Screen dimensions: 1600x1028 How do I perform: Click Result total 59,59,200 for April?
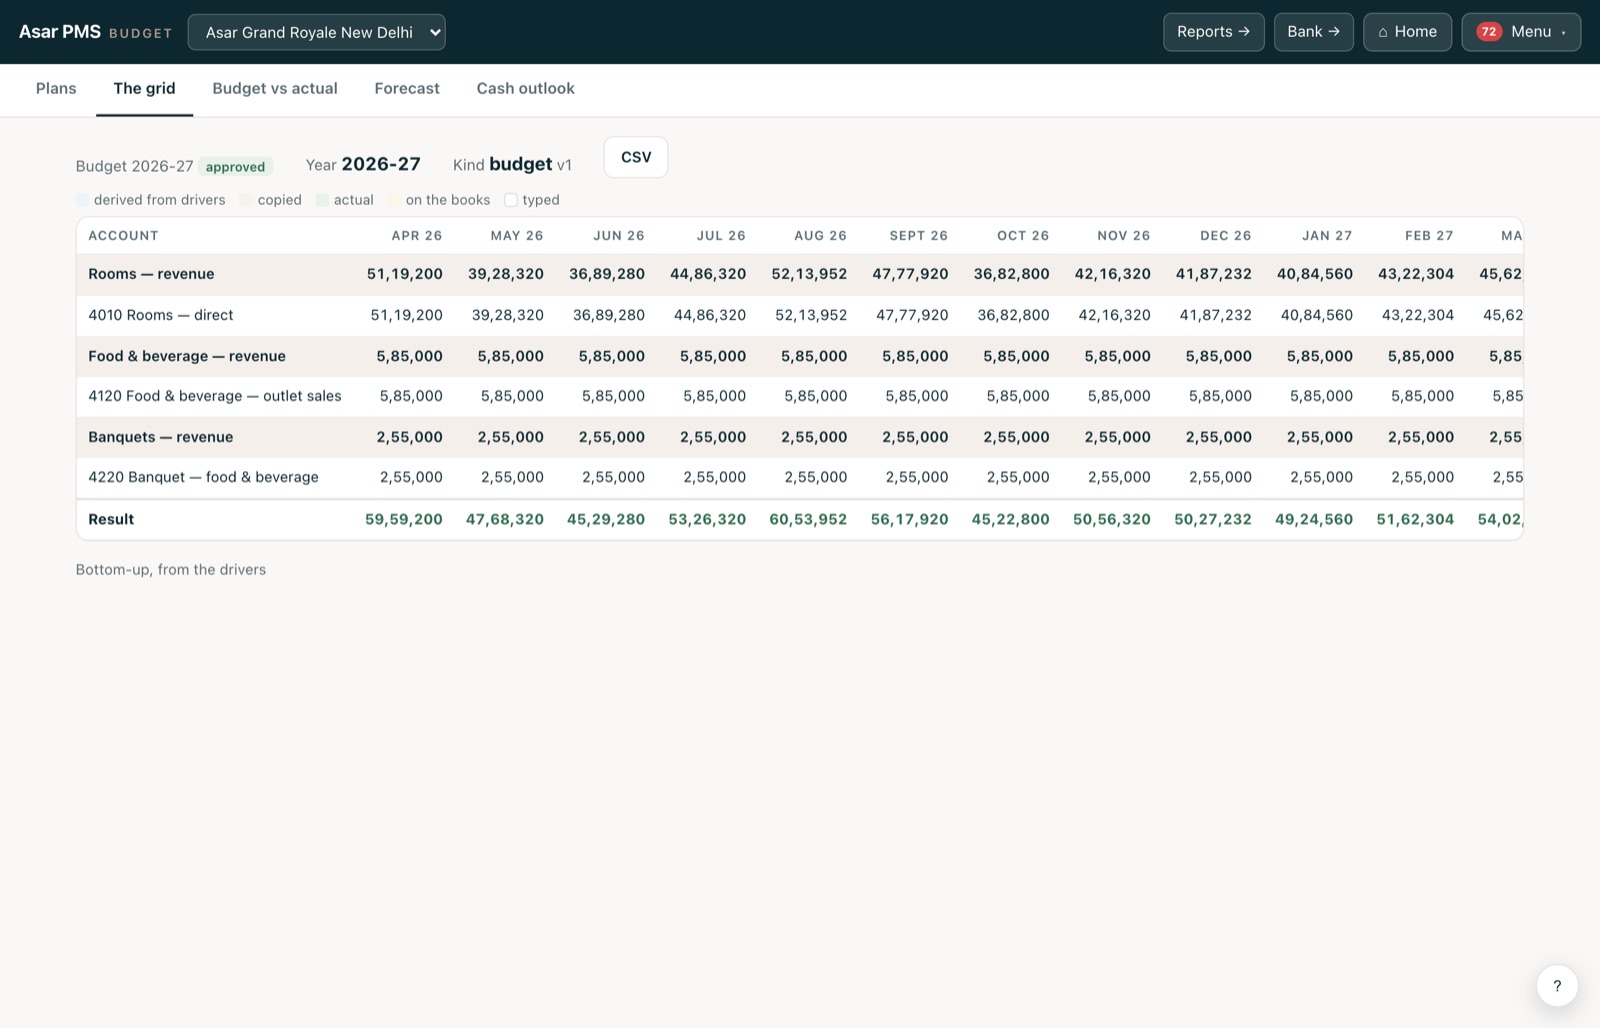[x=404, y=519]
